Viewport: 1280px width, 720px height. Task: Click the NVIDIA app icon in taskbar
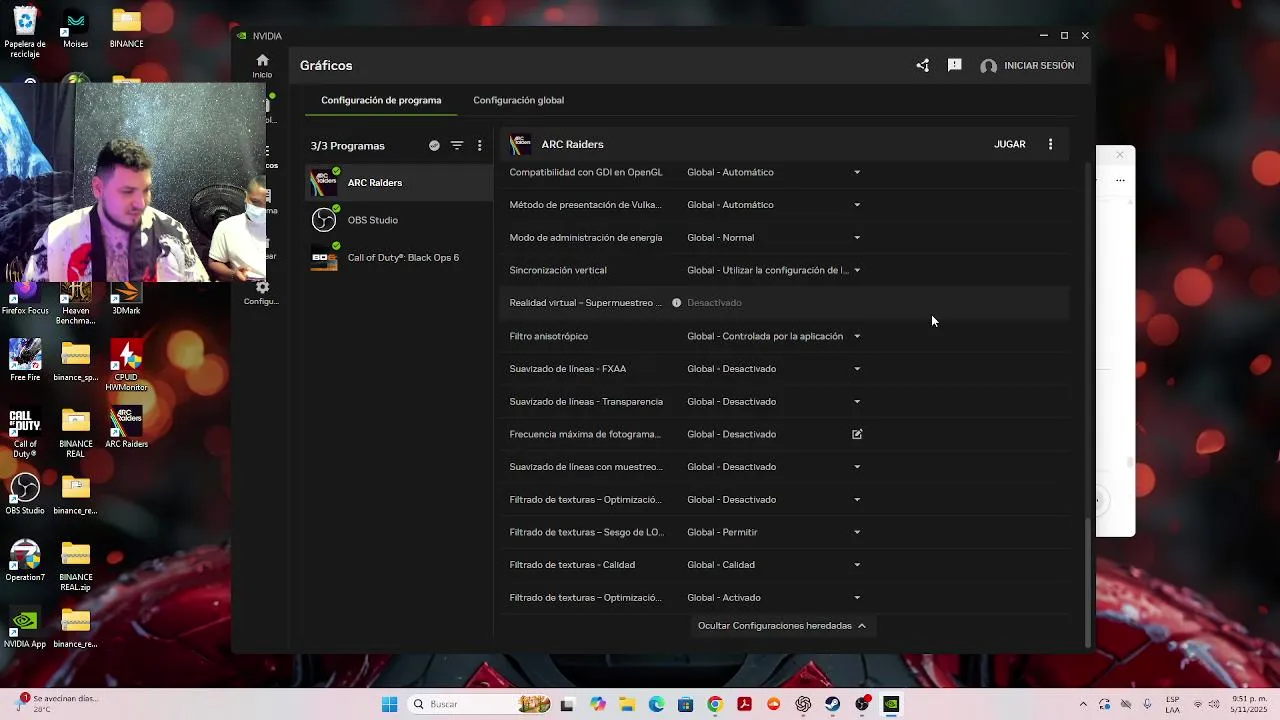(x=891, y=704)
